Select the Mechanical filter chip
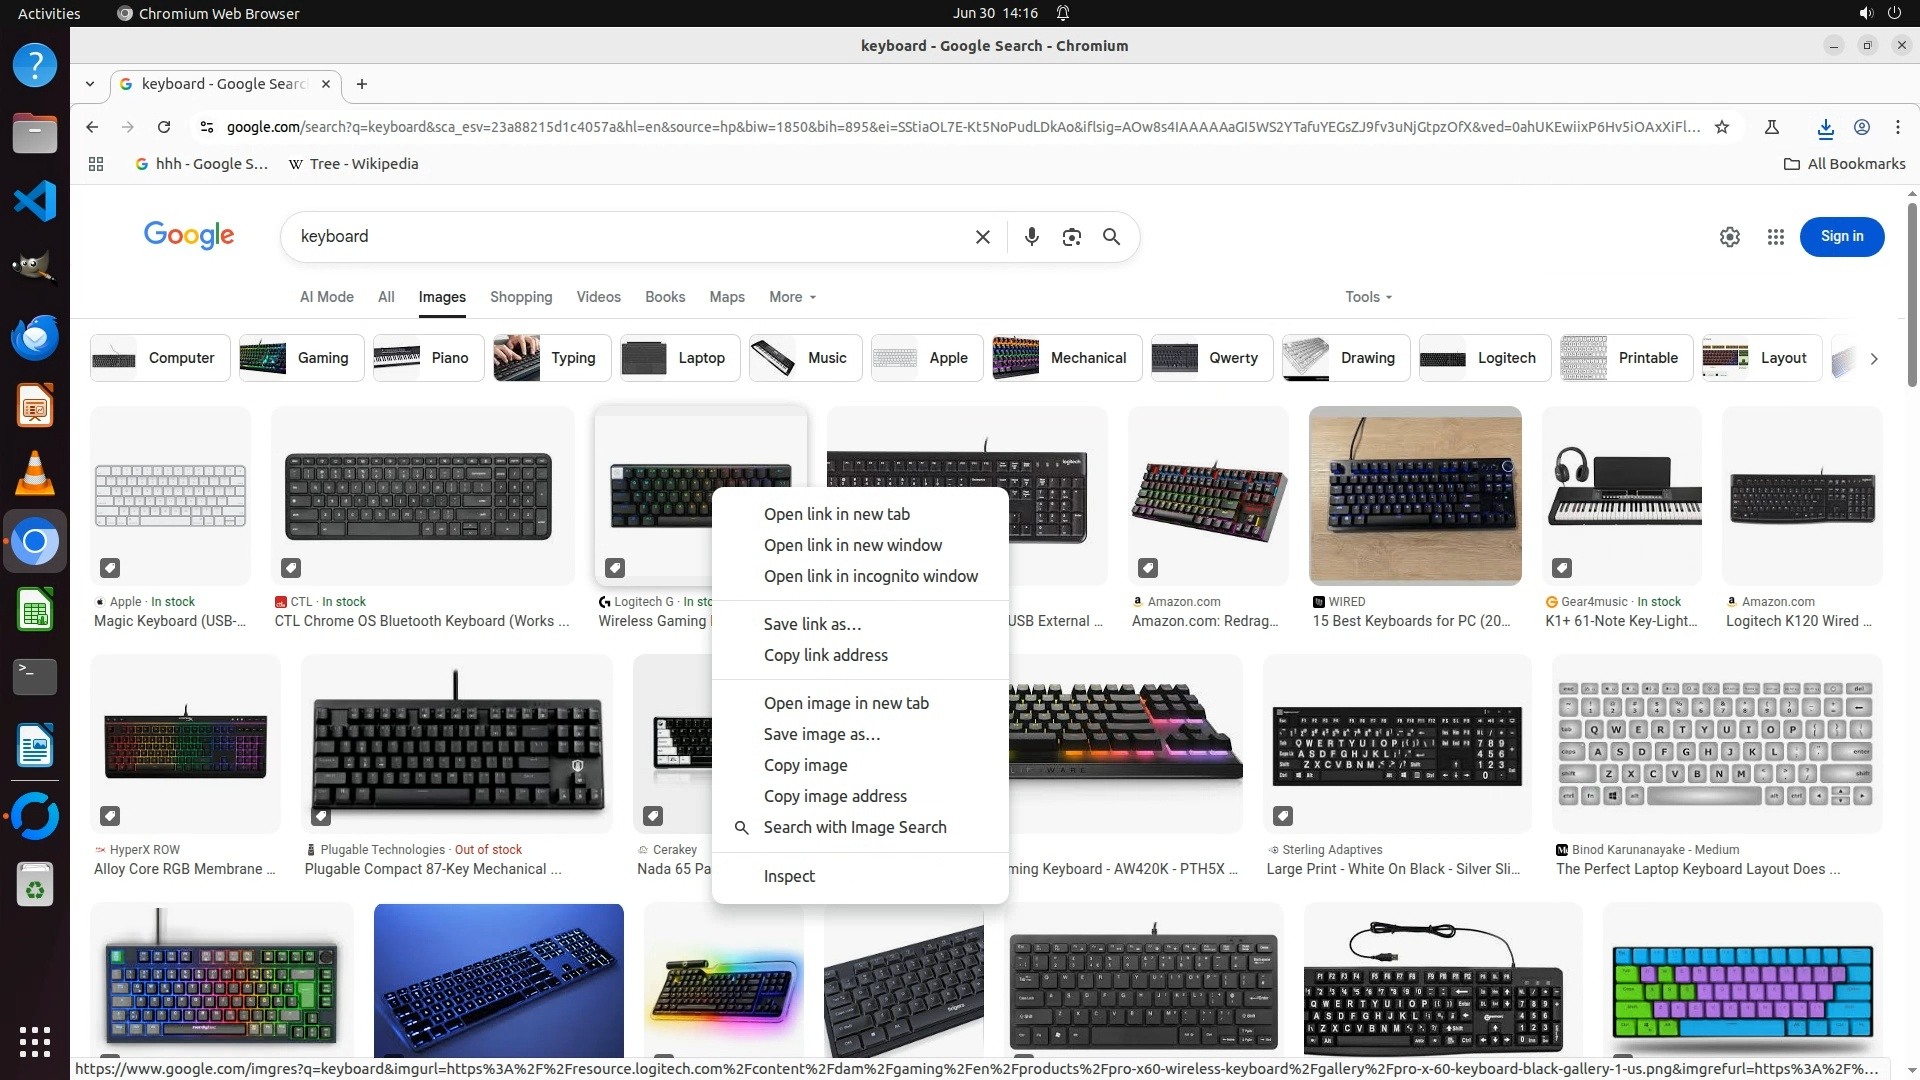The height and width of the screenshot is (1080, 1920). [x=1065, y=358]
